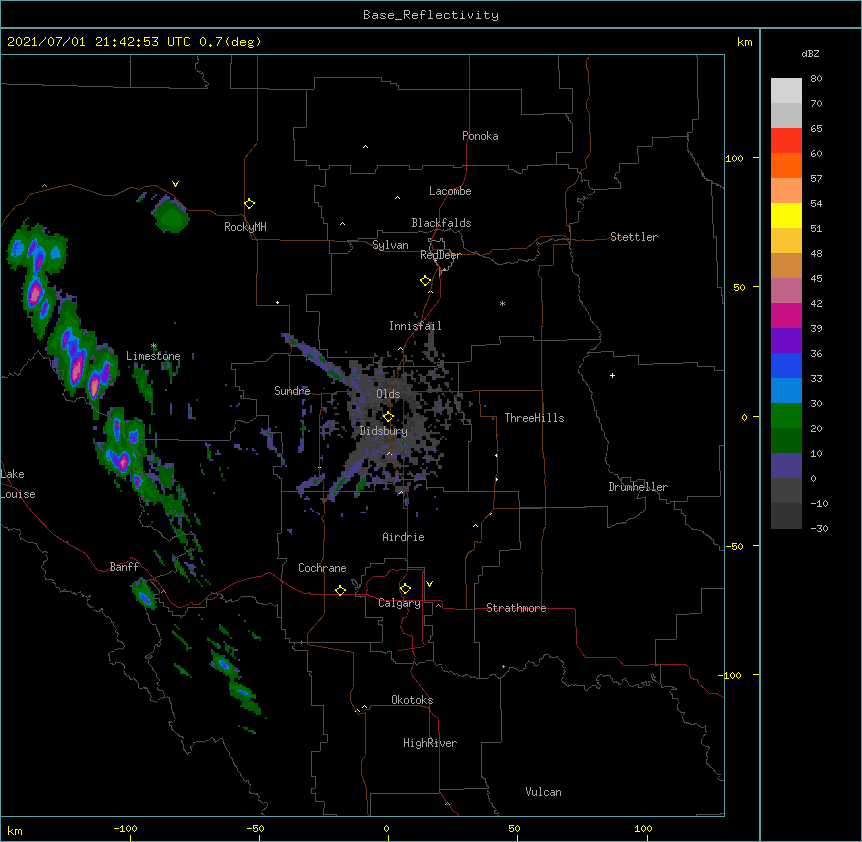The width and height of the screenshot is (862, 842).
Task: Select the blue 36-33 dBZ legend swatch
Action: pyautogui.click(x=786, y=366)
